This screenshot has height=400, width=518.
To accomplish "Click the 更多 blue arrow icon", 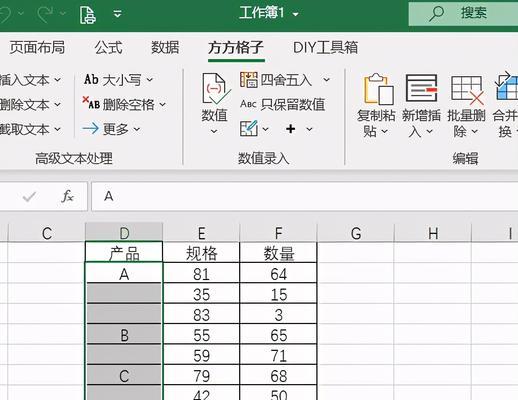I will (x=90, y=128).
